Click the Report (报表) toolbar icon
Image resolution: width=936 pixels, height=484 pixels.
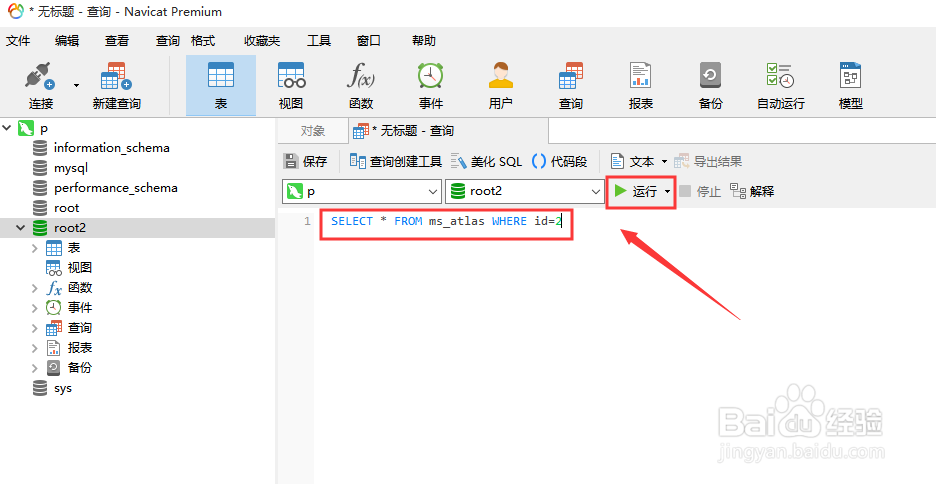[641, 86]
